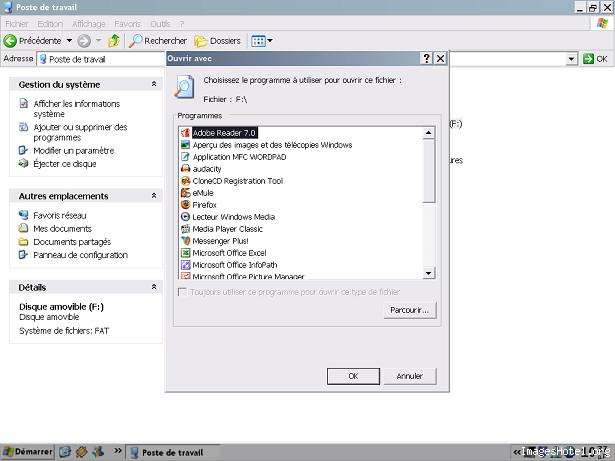Screen dimensions: 615x461
Task: Click program list scrollbar up arrow
Action: click(x=429, y=133)
